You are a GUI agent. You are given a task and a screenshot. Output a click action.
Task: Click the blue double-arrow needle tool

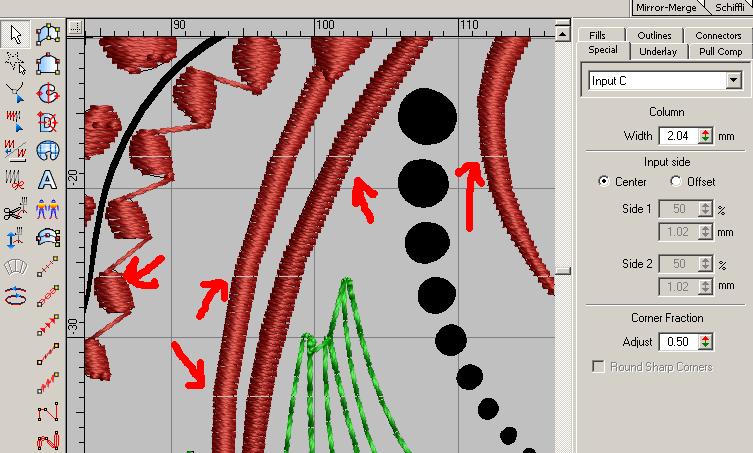pos(16,238)
